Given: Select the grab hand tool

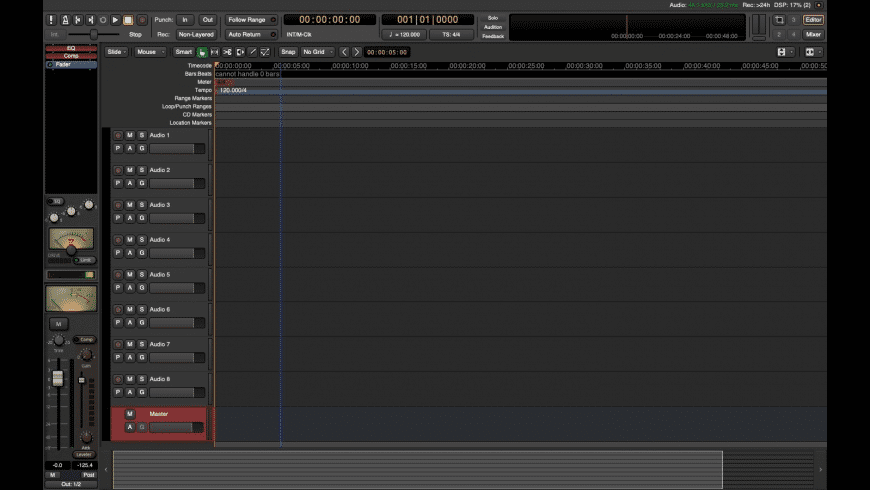Looking at the screenshot, I should tap(202, 52).
